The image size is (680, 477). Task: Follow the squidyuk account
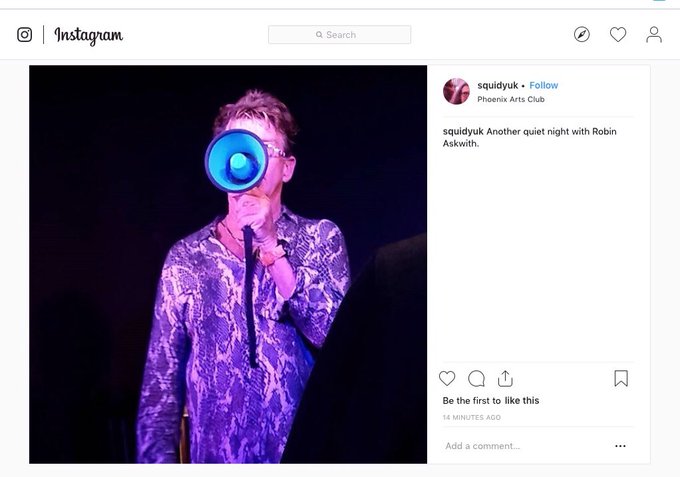point(543,85)
